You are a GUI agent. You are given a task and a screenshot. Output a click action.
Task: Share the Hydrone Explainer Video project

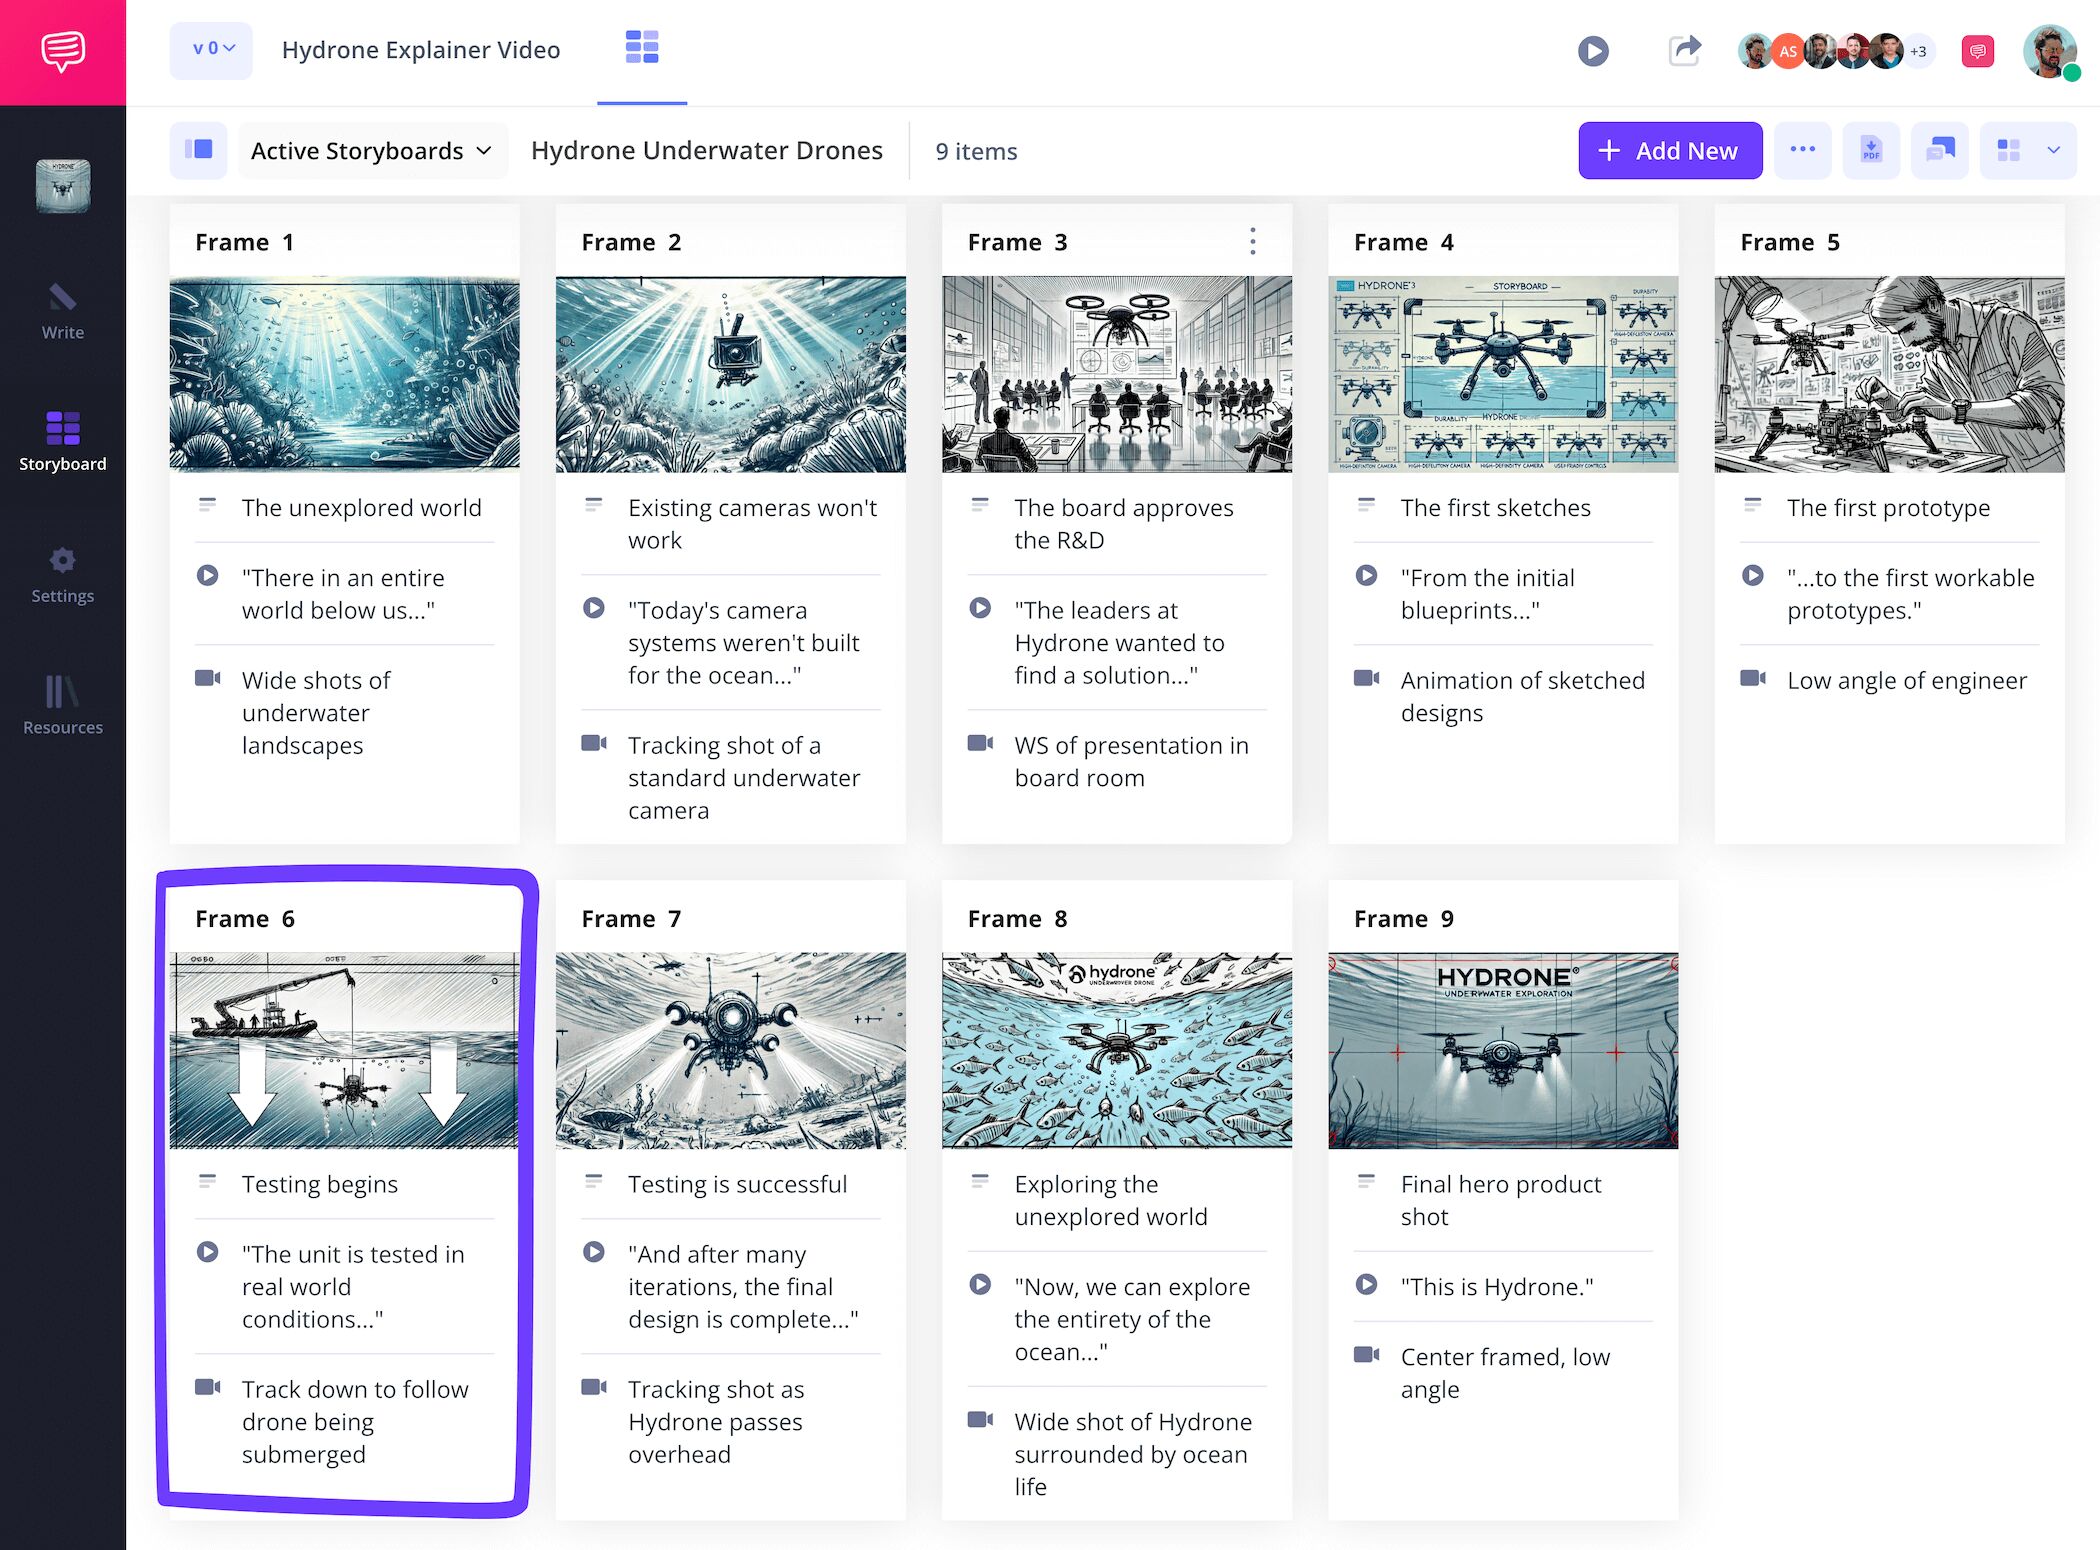click(1686, 50)
